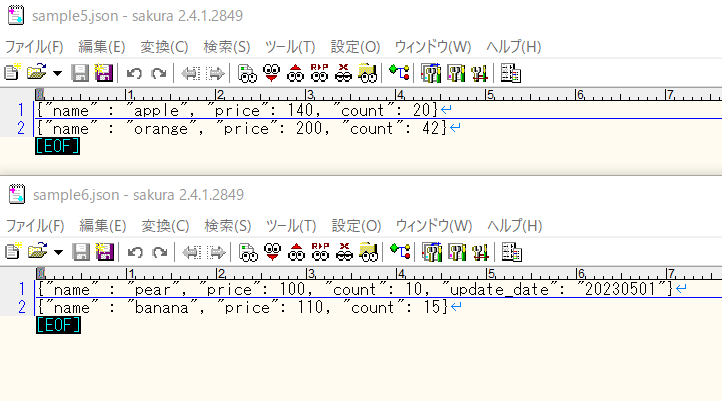Open type settings list icon in sample6.json window
This screenshot has height=401, width=722.
click(432, 252)
